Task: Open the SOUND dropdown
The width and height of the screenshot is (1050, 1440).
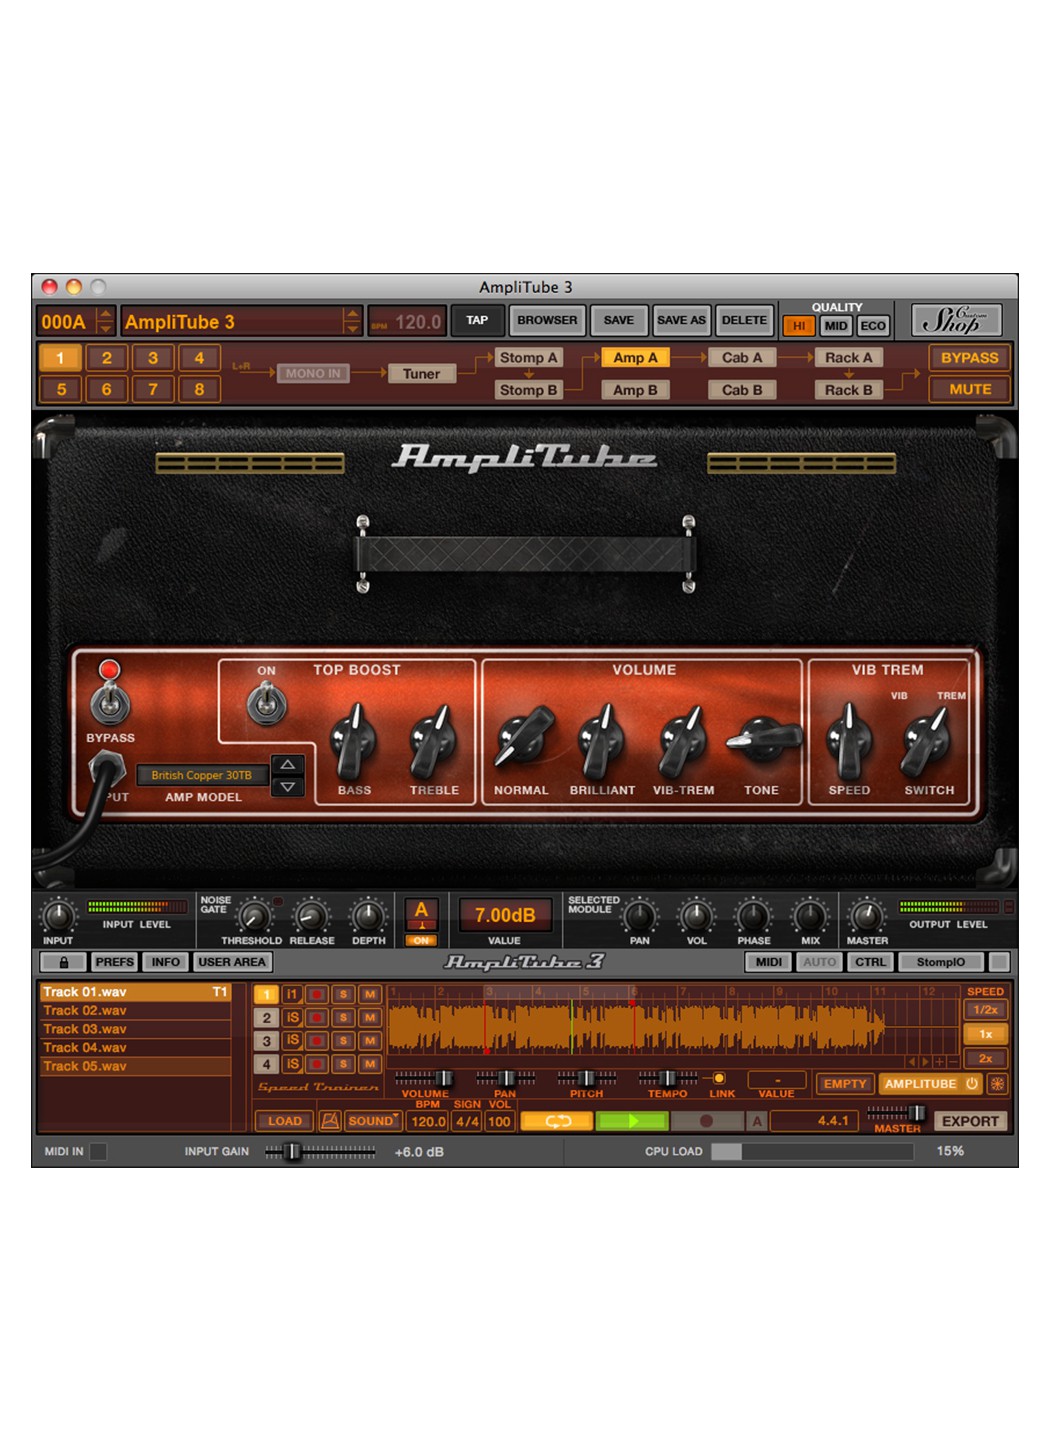Action: [x=372, y=1121]
